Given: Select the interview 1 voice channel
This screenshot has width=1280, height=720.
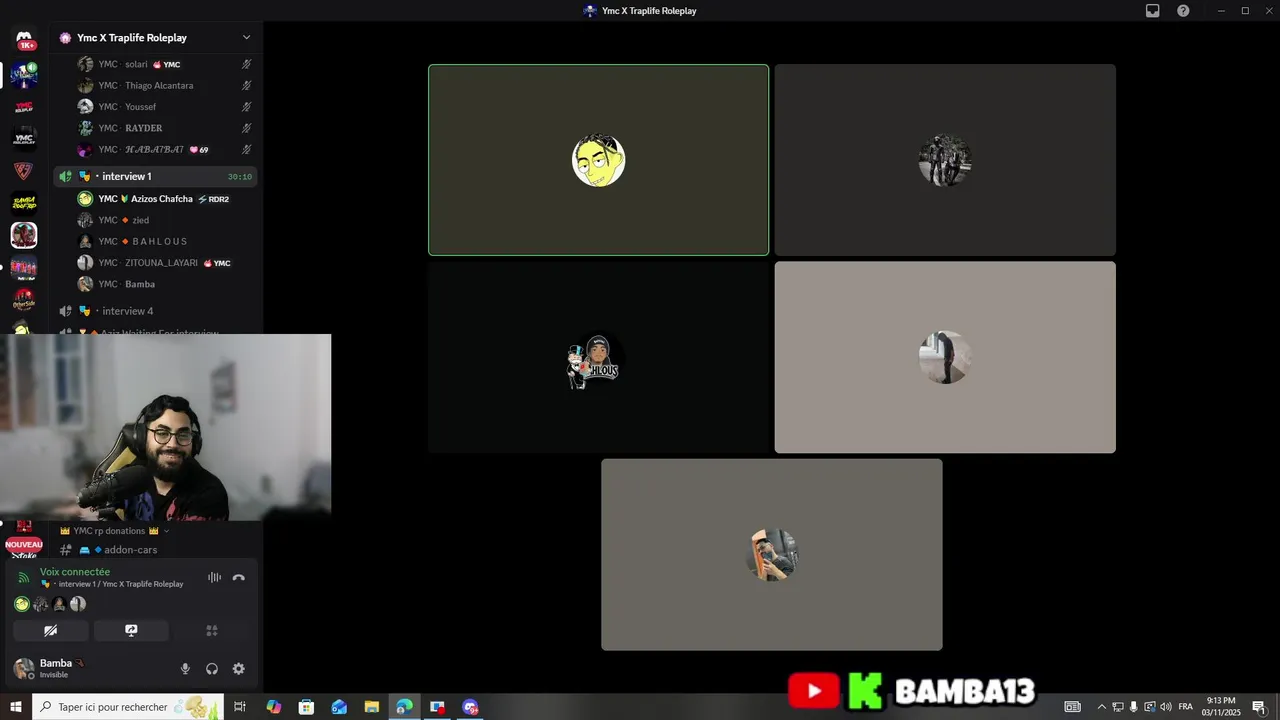Looking at the screenshot, I should pyautogui.click(x=155, y=176).
